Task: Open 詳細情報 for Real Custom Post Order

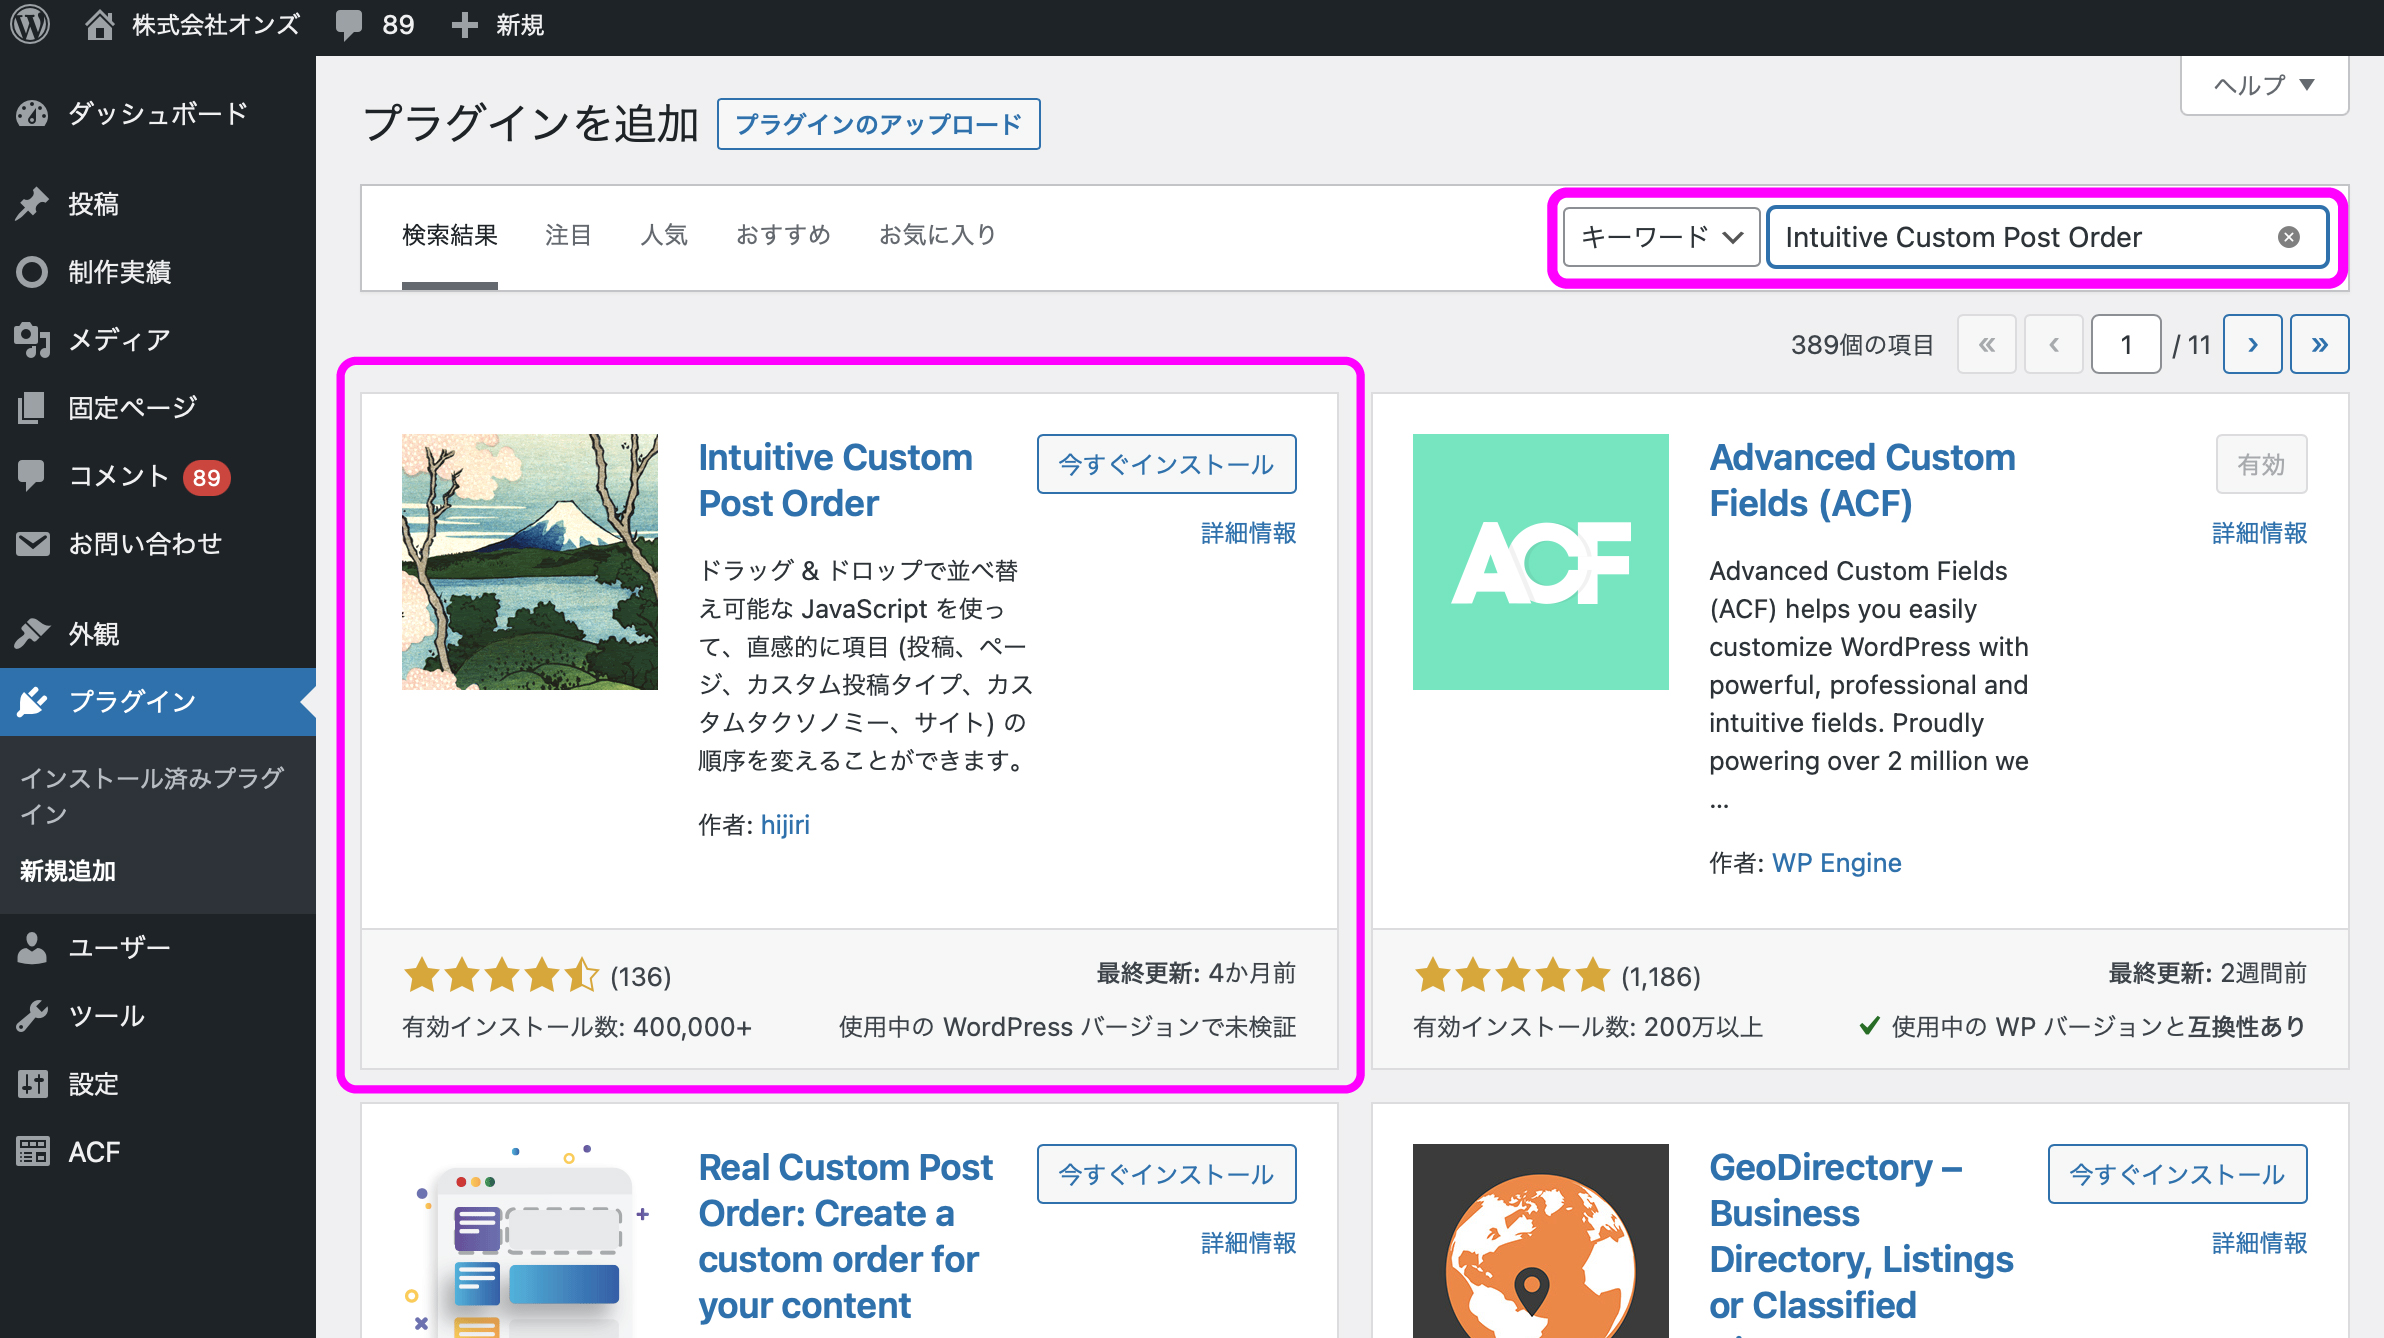Action: pos(1248,1243)
